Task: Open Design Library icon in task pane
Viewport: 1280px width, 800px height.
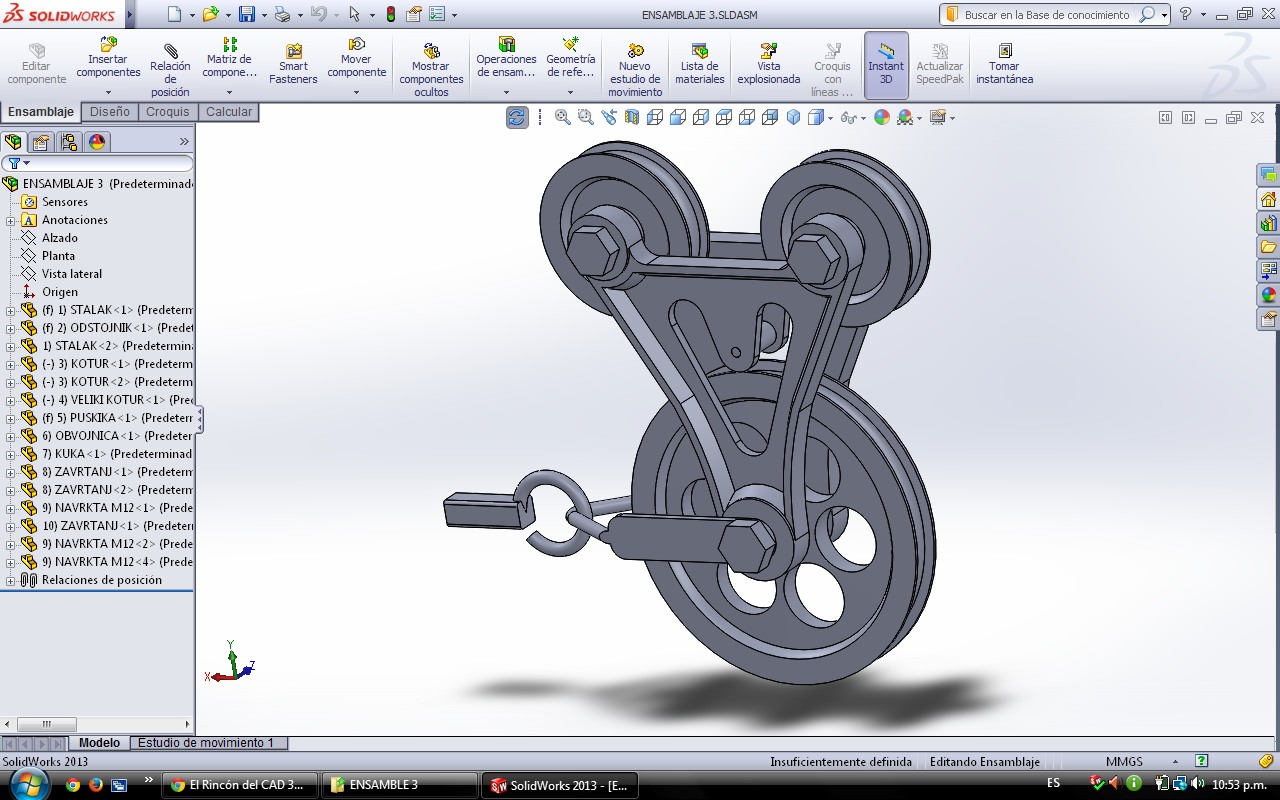Action: pos(1268,223)
